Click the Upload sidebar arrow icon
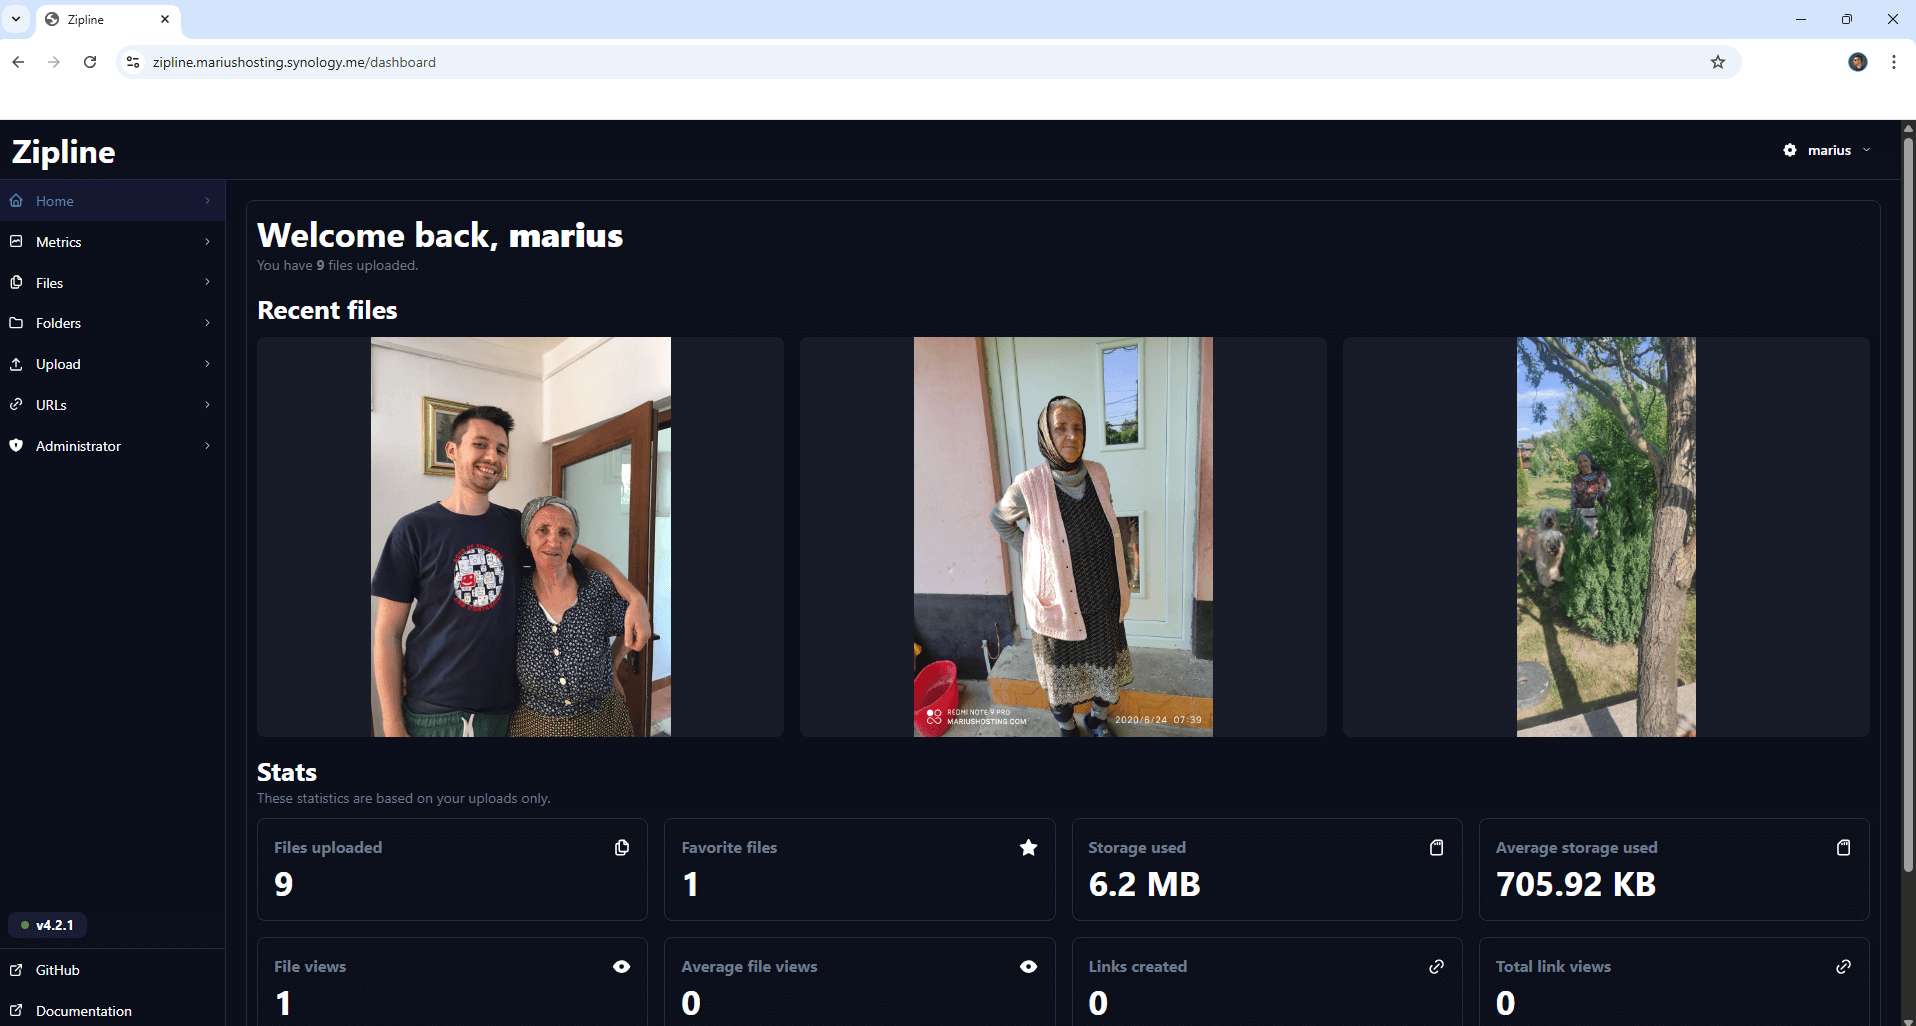The height and width of the screenshot is (1026, 1916). tap(16, 364)
